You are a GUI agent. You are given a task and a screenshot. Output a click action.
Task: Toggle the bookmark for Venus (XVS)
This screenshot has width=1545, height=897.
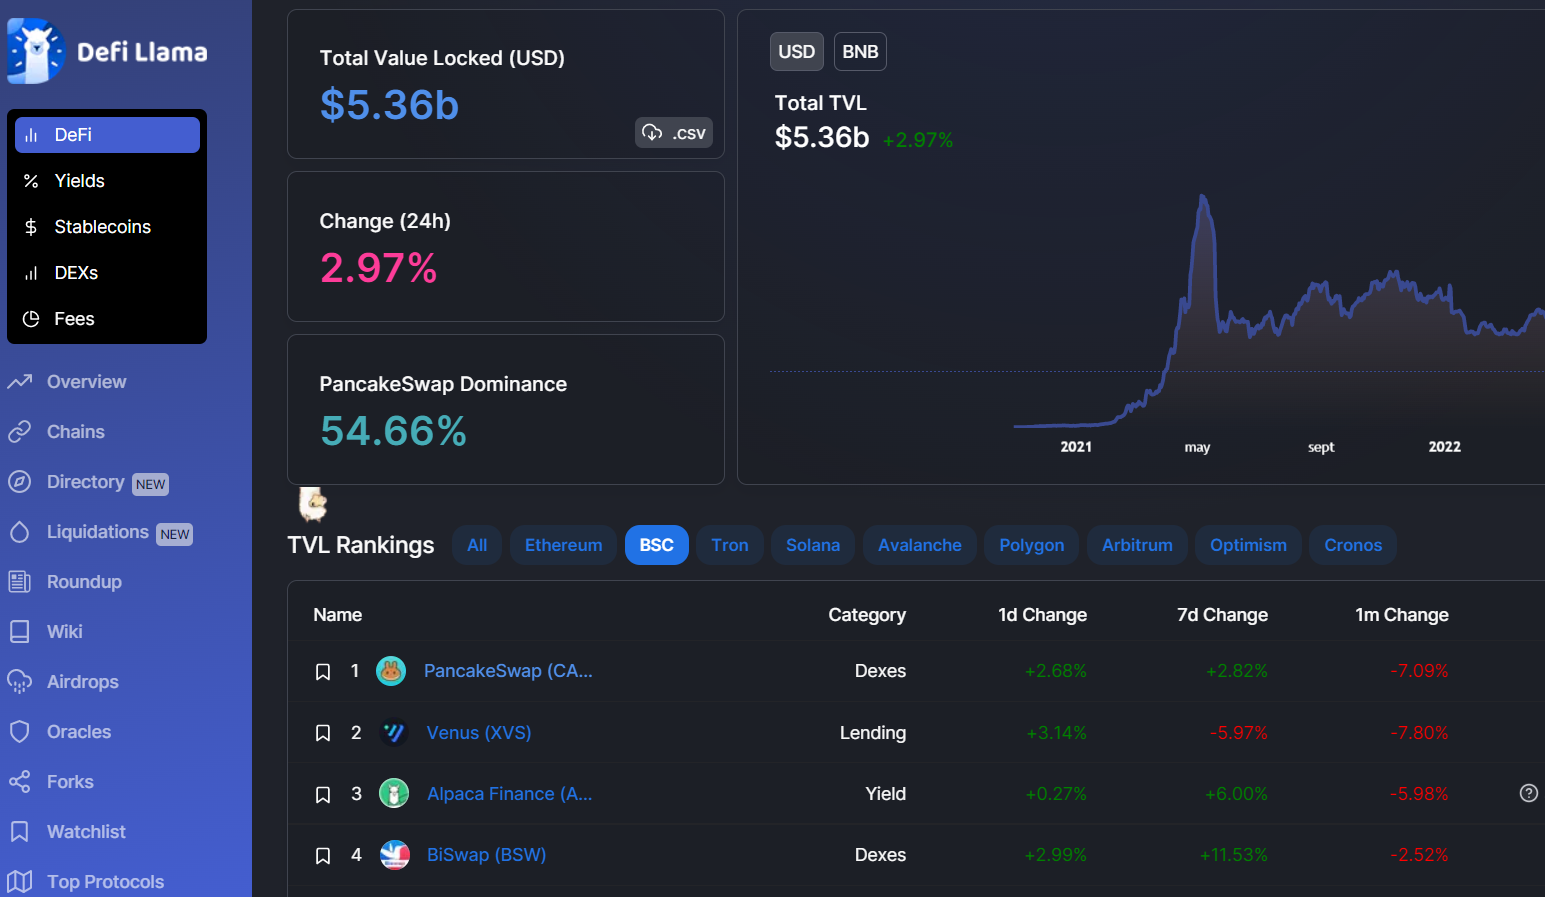323,733
